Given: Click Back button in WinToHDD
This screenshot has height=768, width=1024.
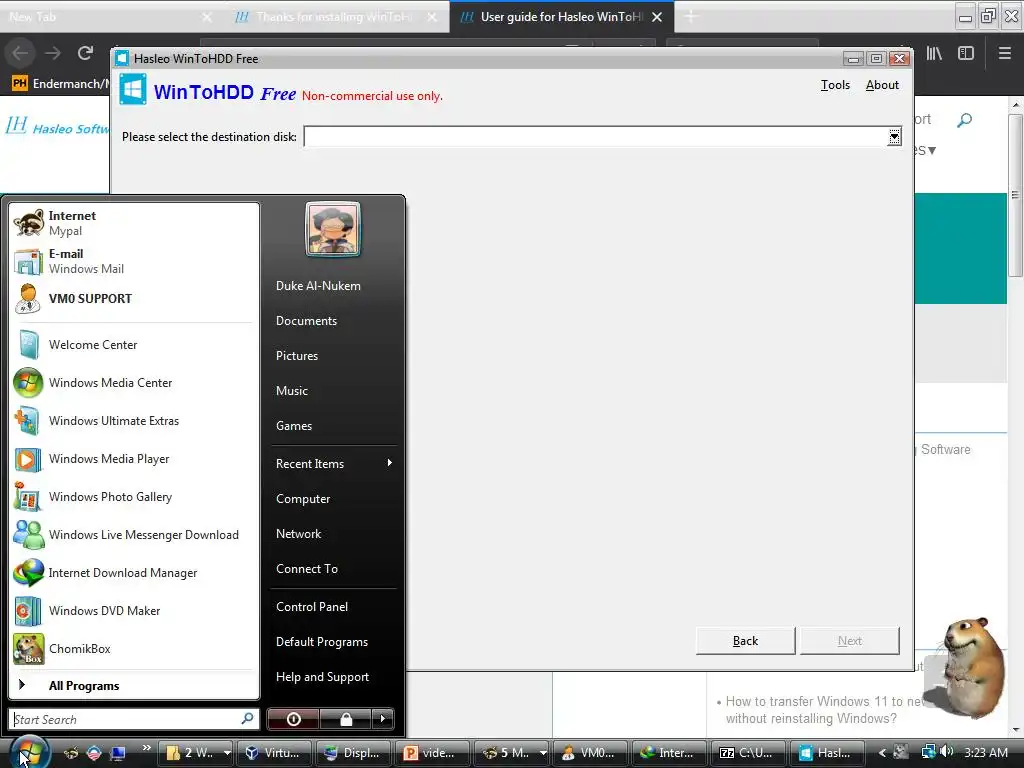Looking at the screenshot, I should pyautogui.click(x=745, y=641).
